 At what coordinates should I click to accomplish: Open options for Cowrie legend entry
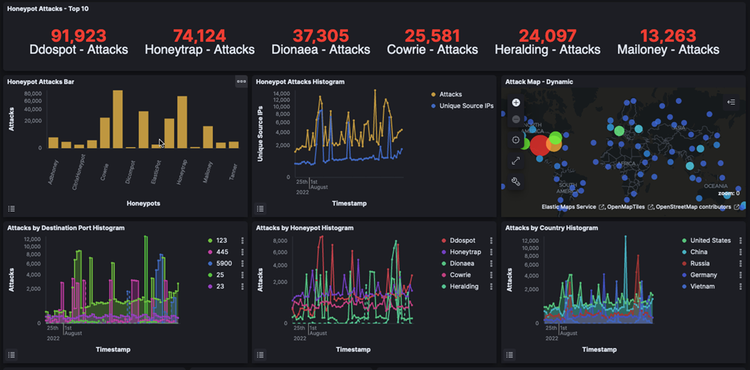click(x=491, y=275)
